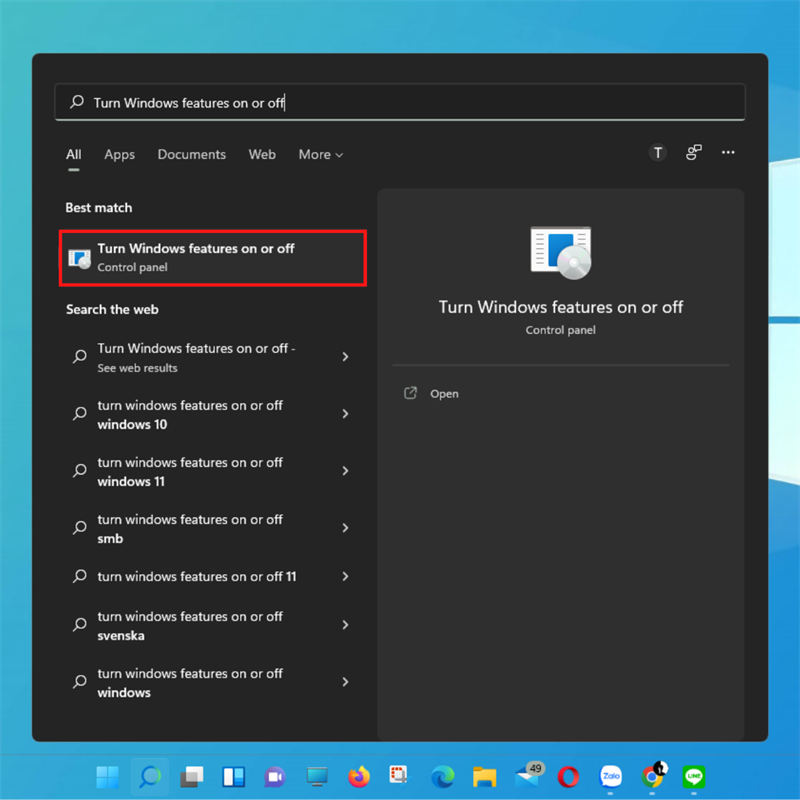Viewport: 800px width, 800px height.
Task: Expand the 'svenska' suggestion chevron
Action: tap(345, 625)
